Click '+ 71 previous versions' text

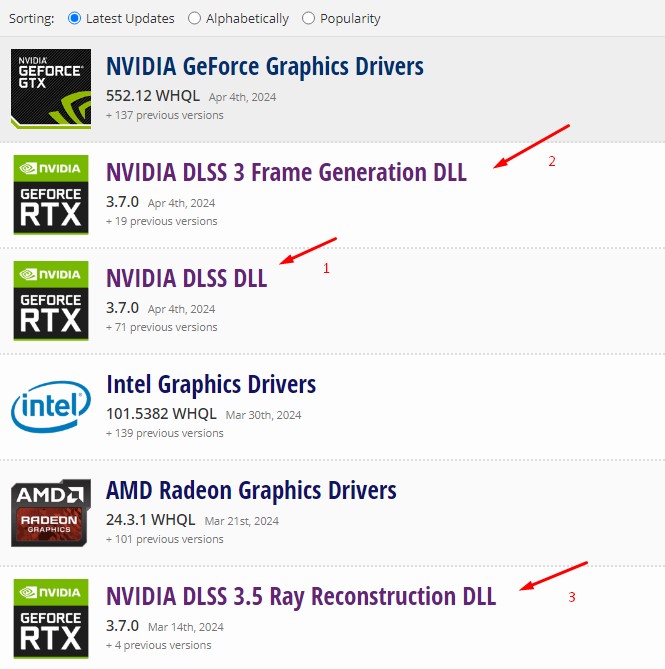click(162, 327)
